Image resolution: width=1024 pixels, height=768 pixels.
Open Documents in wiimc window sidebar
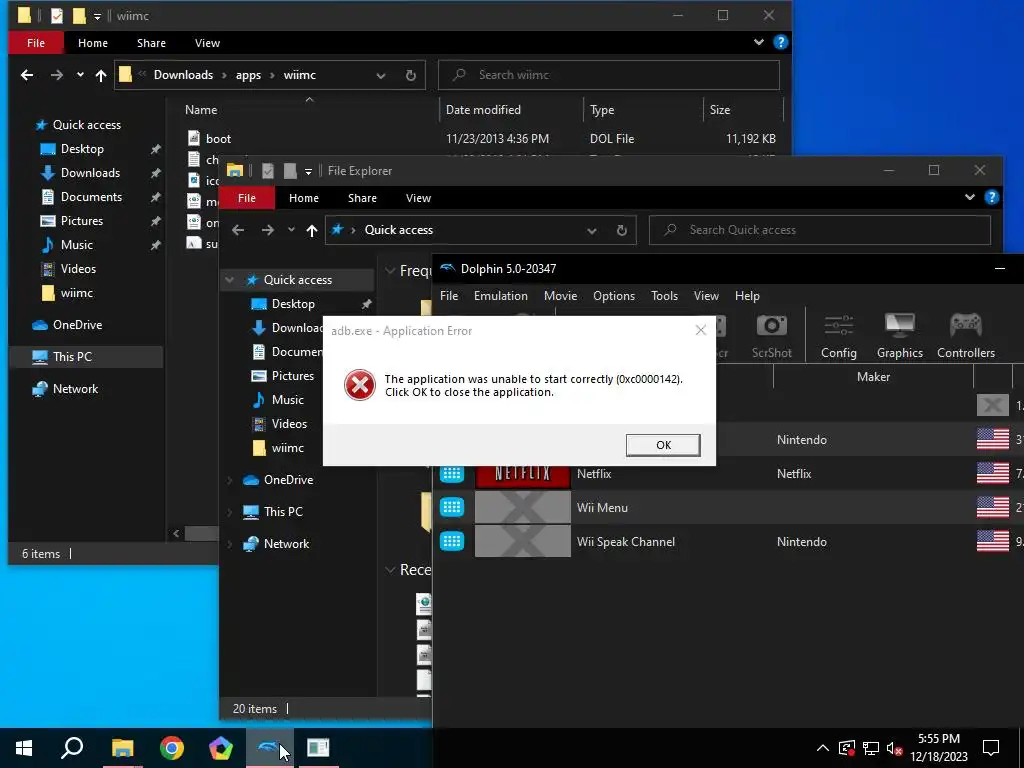tap(91, 197)
